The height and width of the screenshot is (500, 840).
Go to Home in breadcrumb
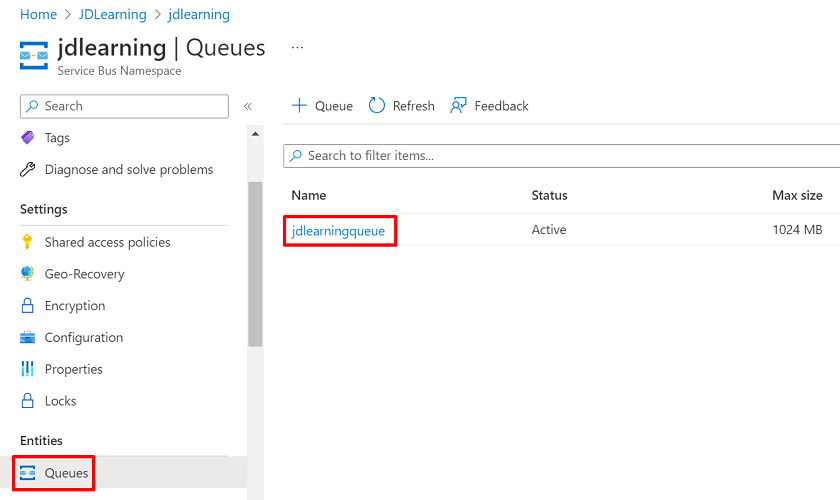click(x=38, y=14)
